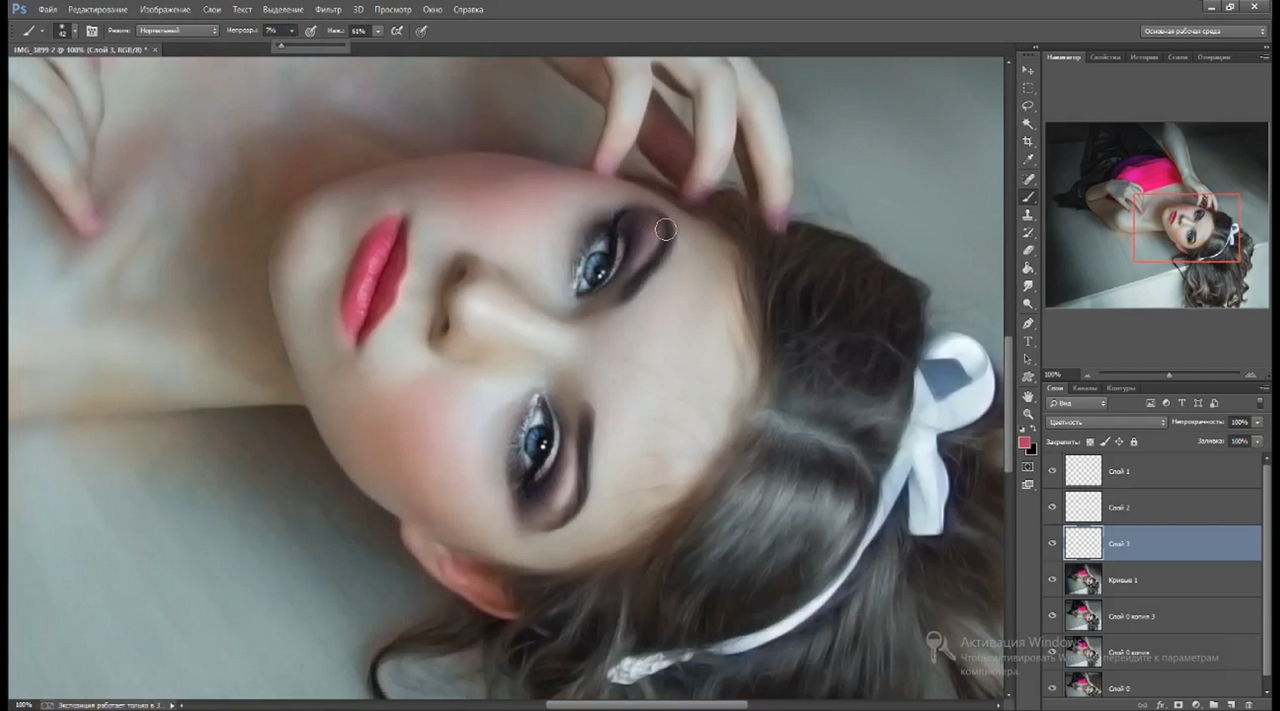The image size is (1280, 711).
Task: Hide the Кривые 1 layer
Action: (x=1052, y=580)
